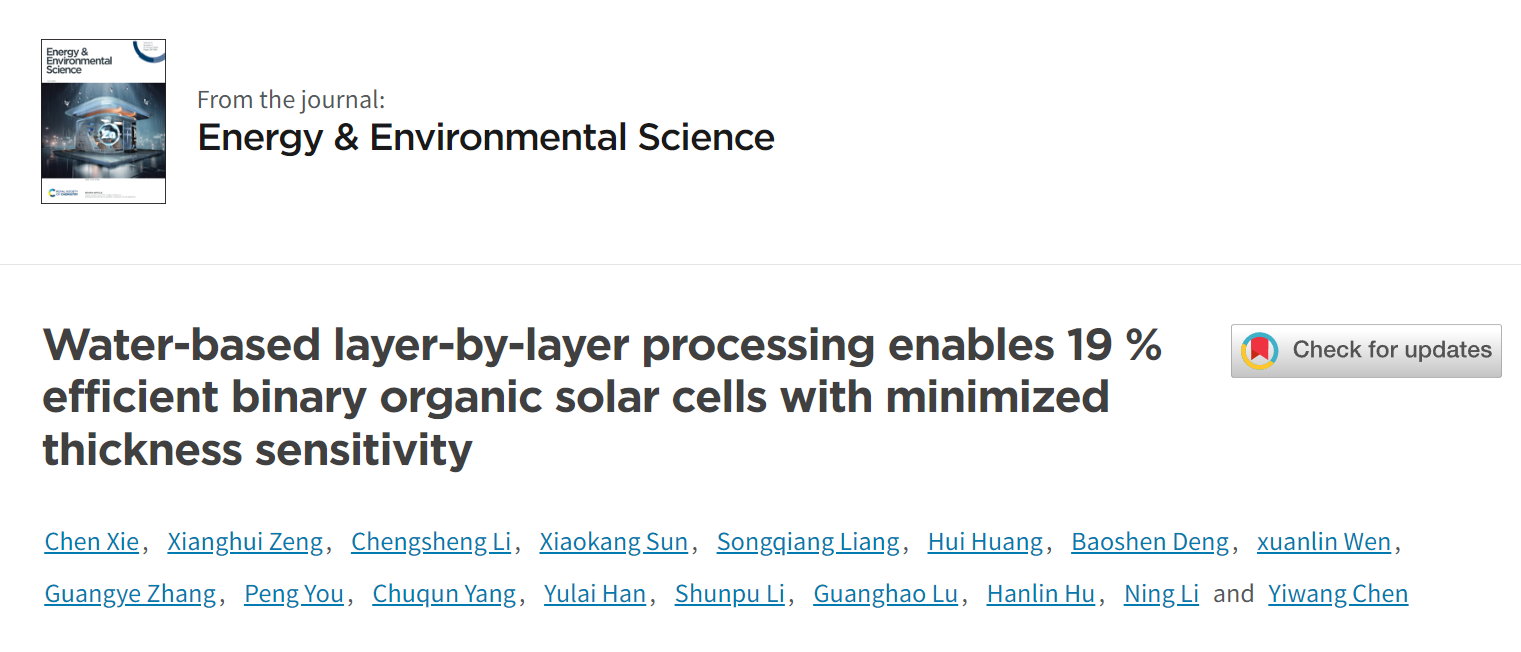This screenshot has height=652, width=1521.
Task: Open the Guangye Zhang author link
Action: tap(131, 594)
